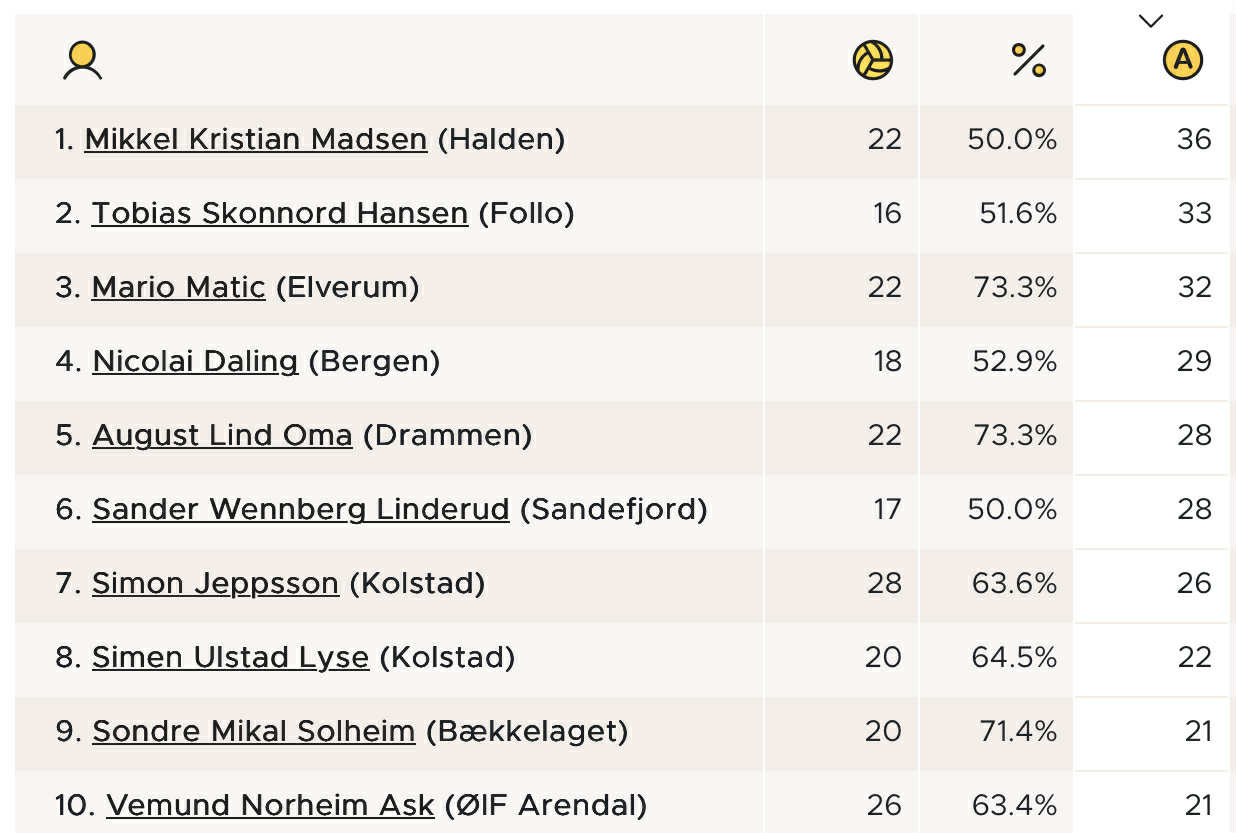Viewport: 1236px width, 833px height.
Task: Click the assists 'A' icon header
Action: point(1182,61)
